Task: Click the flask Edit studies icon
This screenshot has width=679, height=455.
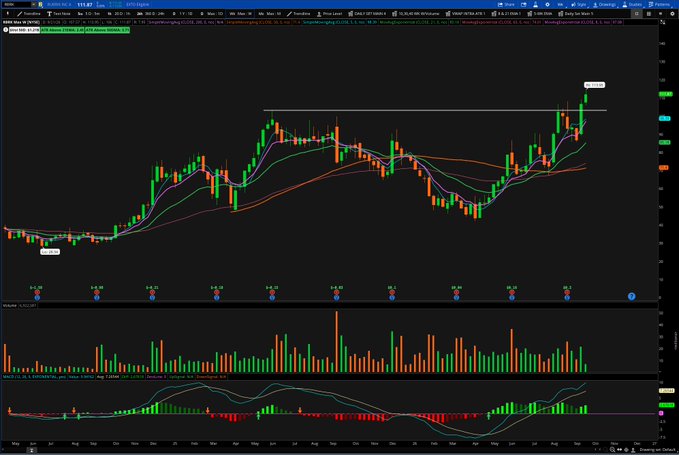Action: coord(536,4)
